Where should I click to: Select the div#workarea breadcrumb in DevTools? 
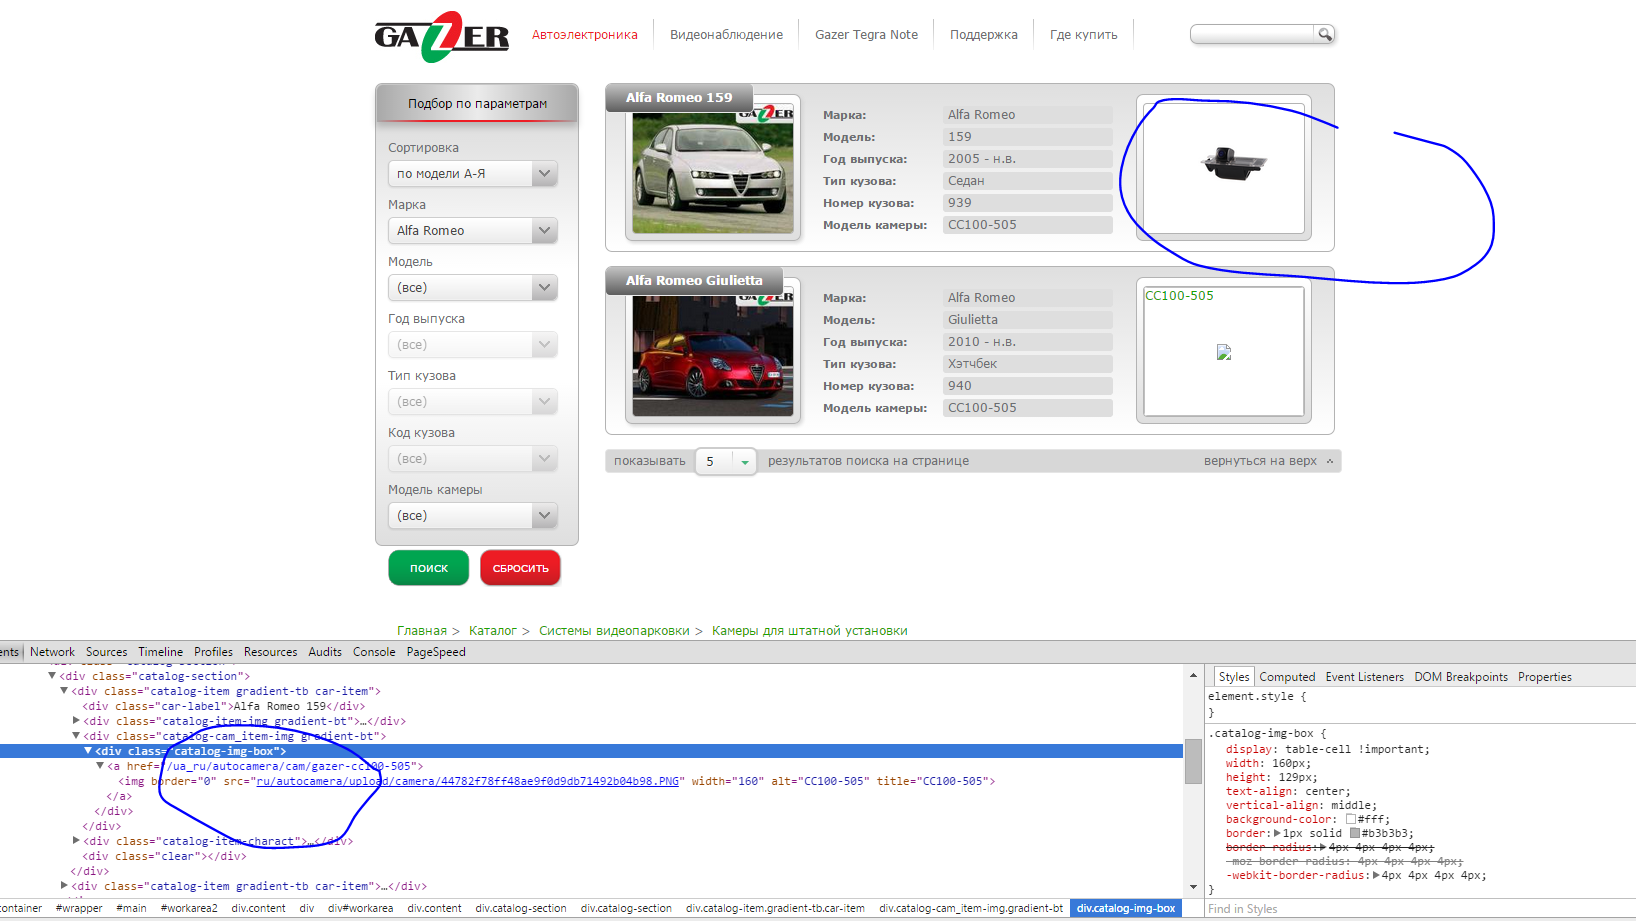(x=360, y=909)
